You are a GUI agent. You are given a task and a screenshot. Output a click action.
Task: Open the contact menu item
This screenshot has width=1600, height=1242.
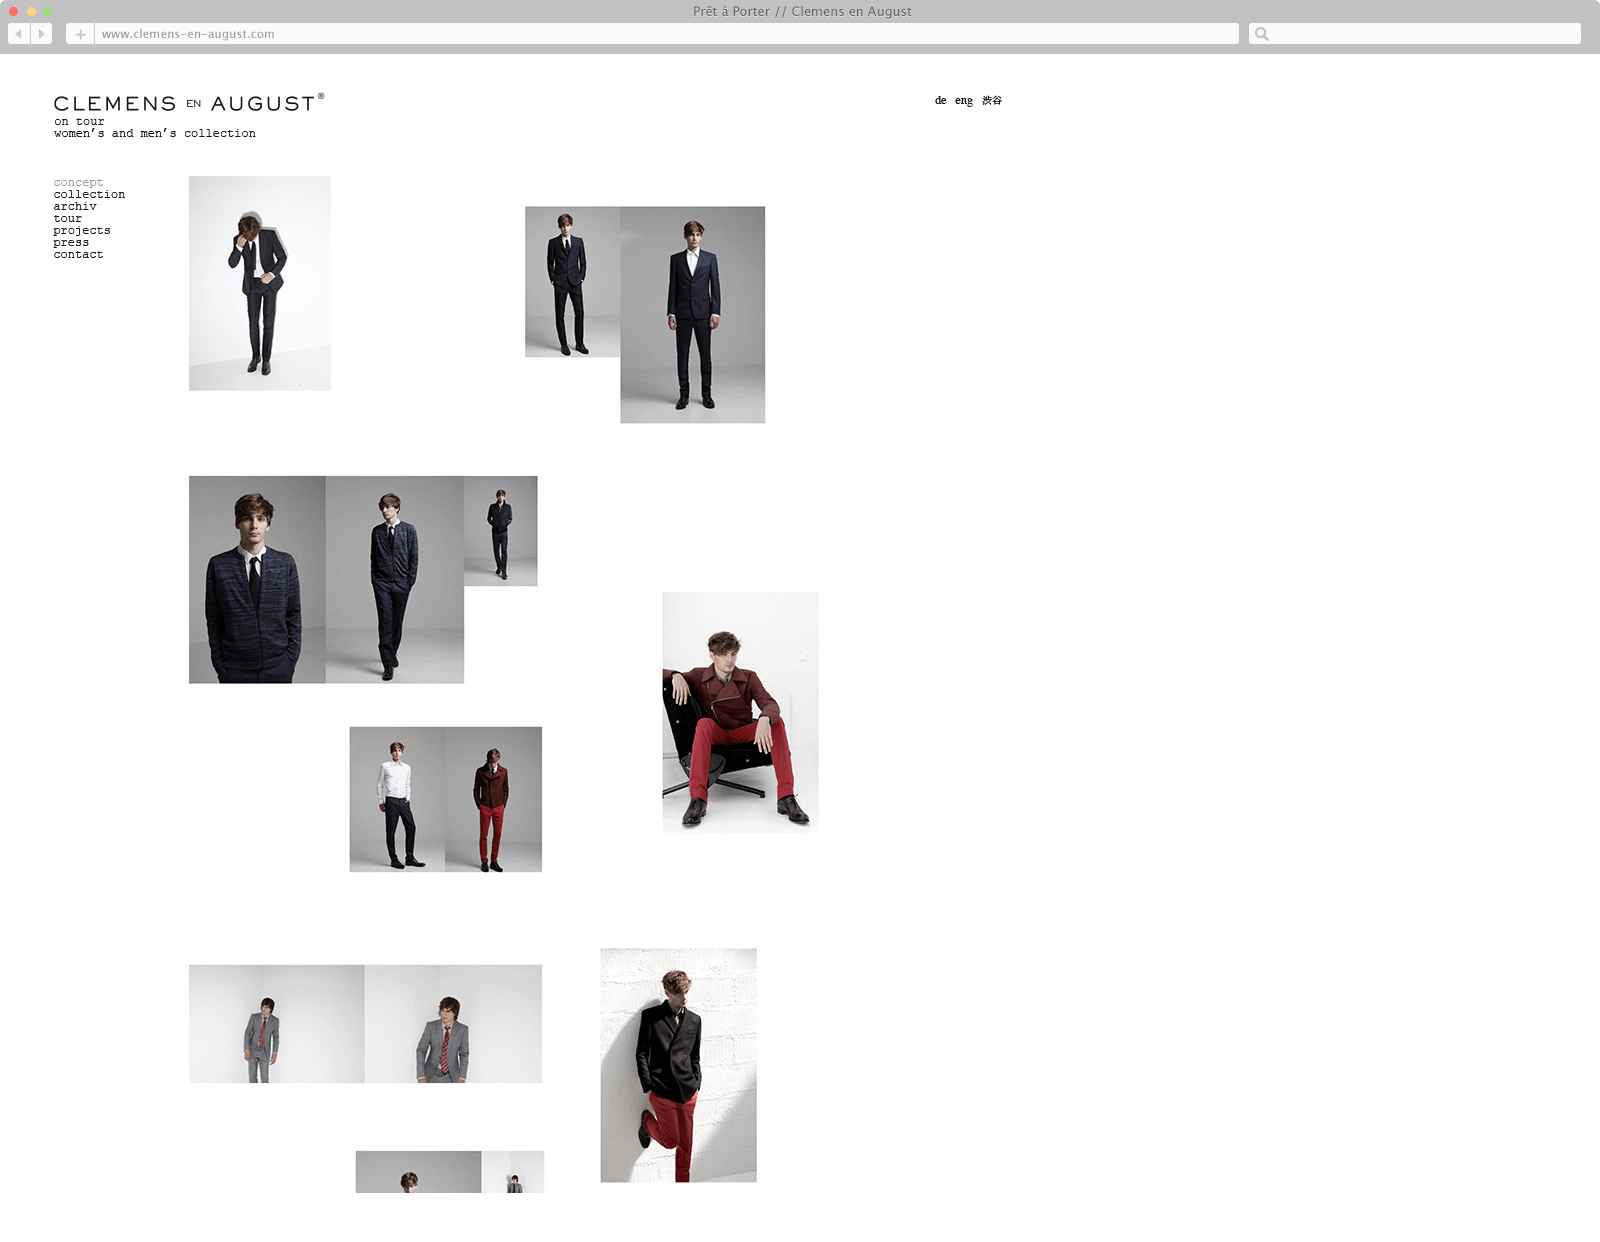pos(78,254)
